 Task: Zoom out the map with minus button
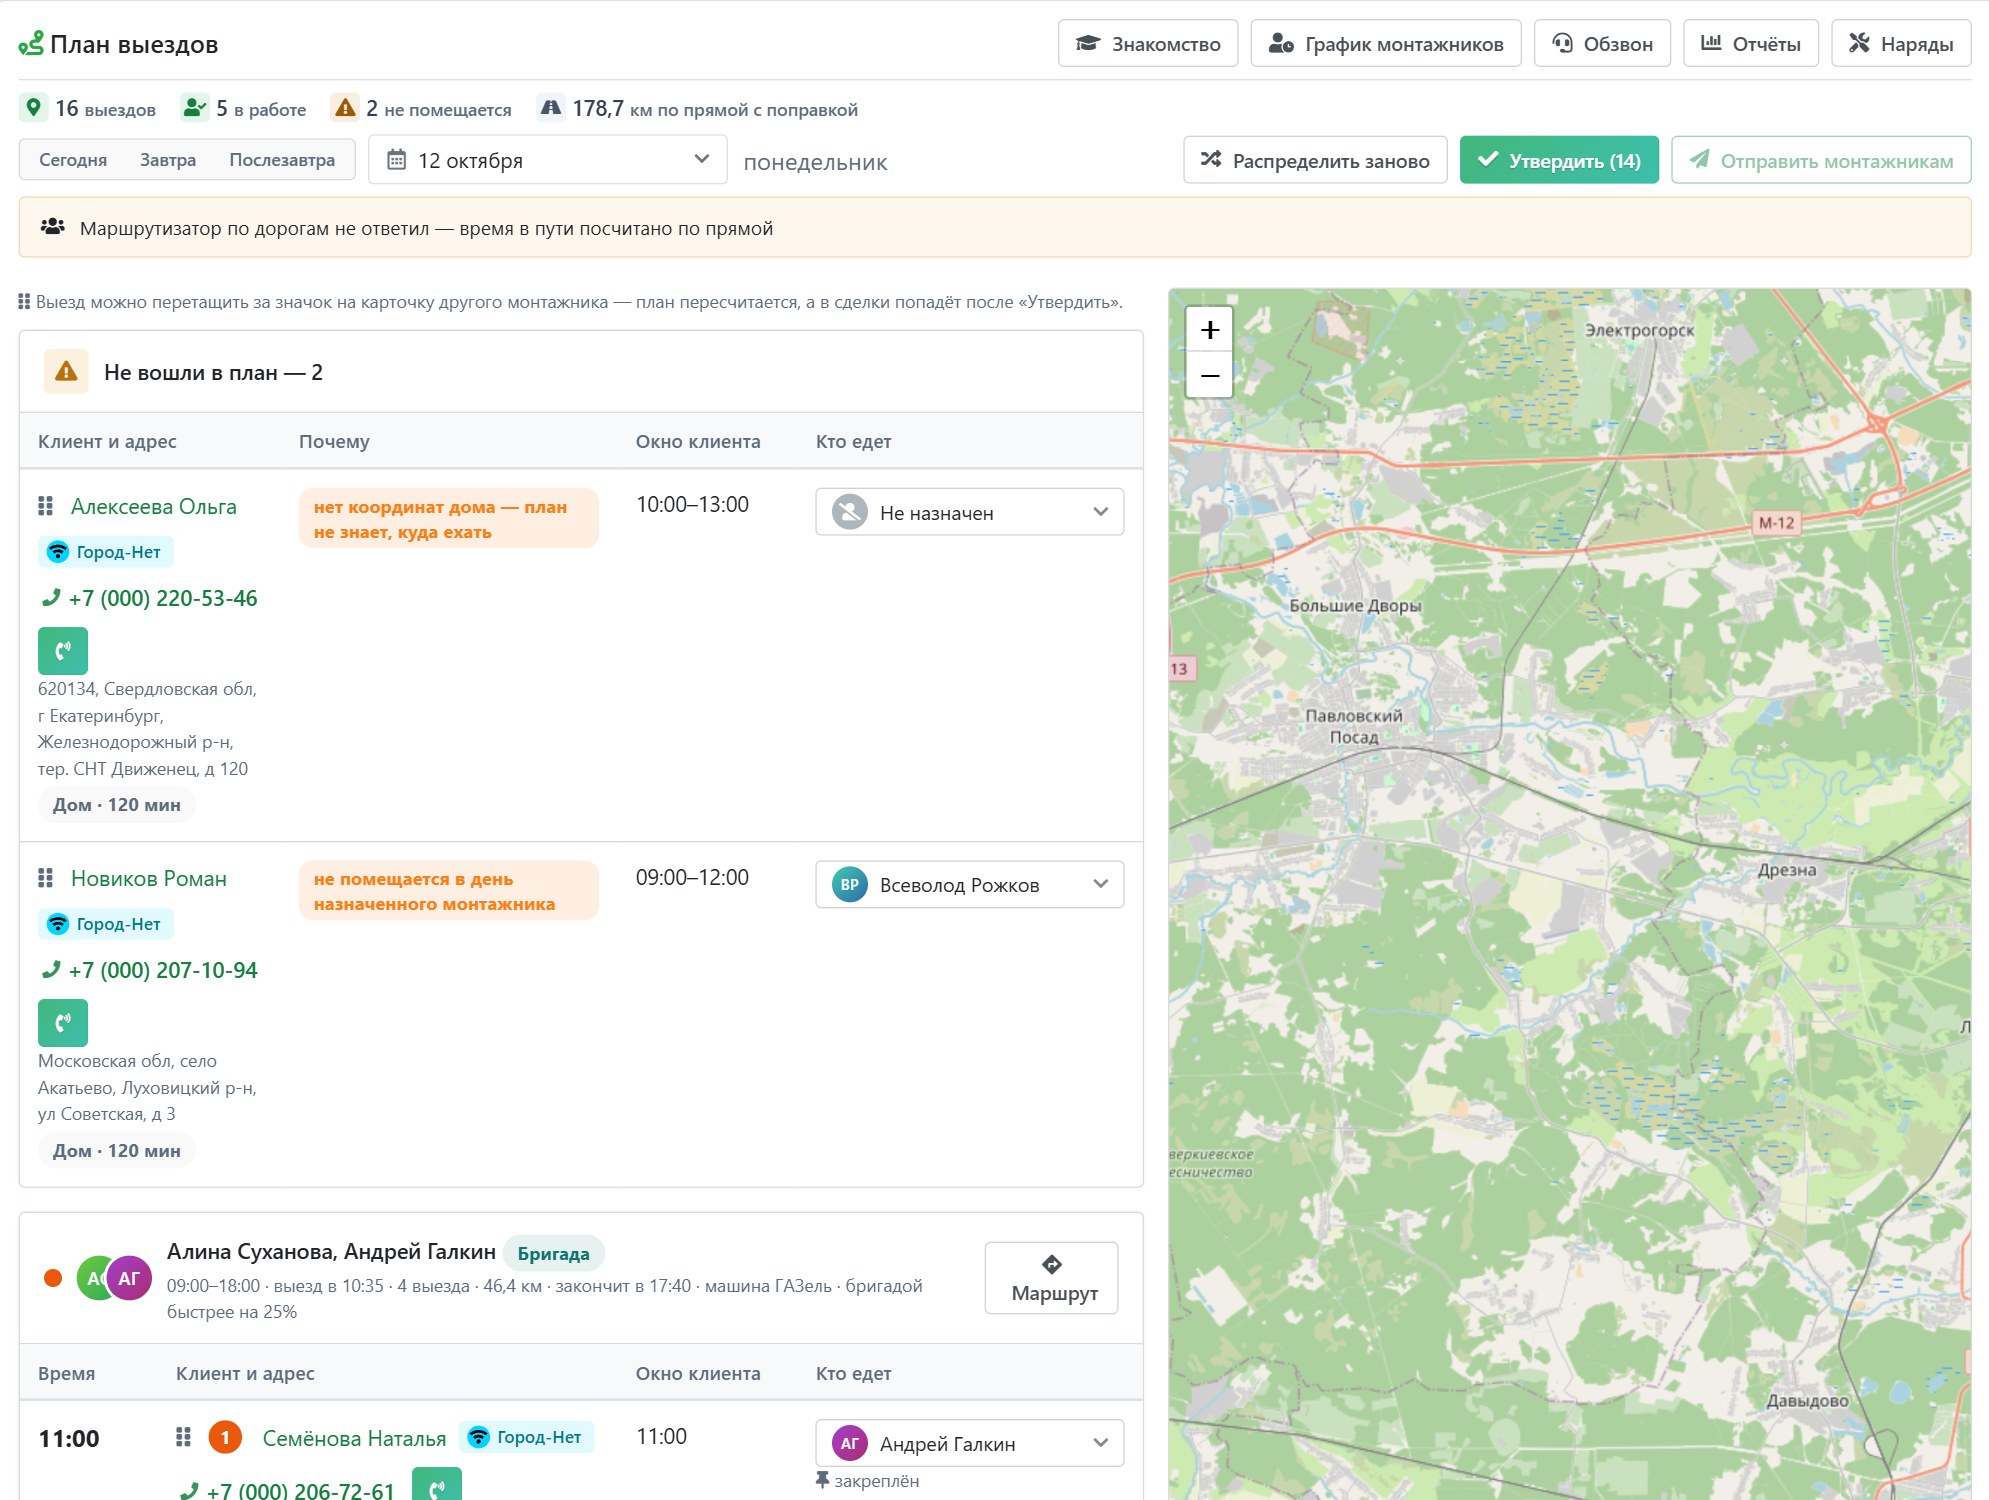[x=1210, y=376]
